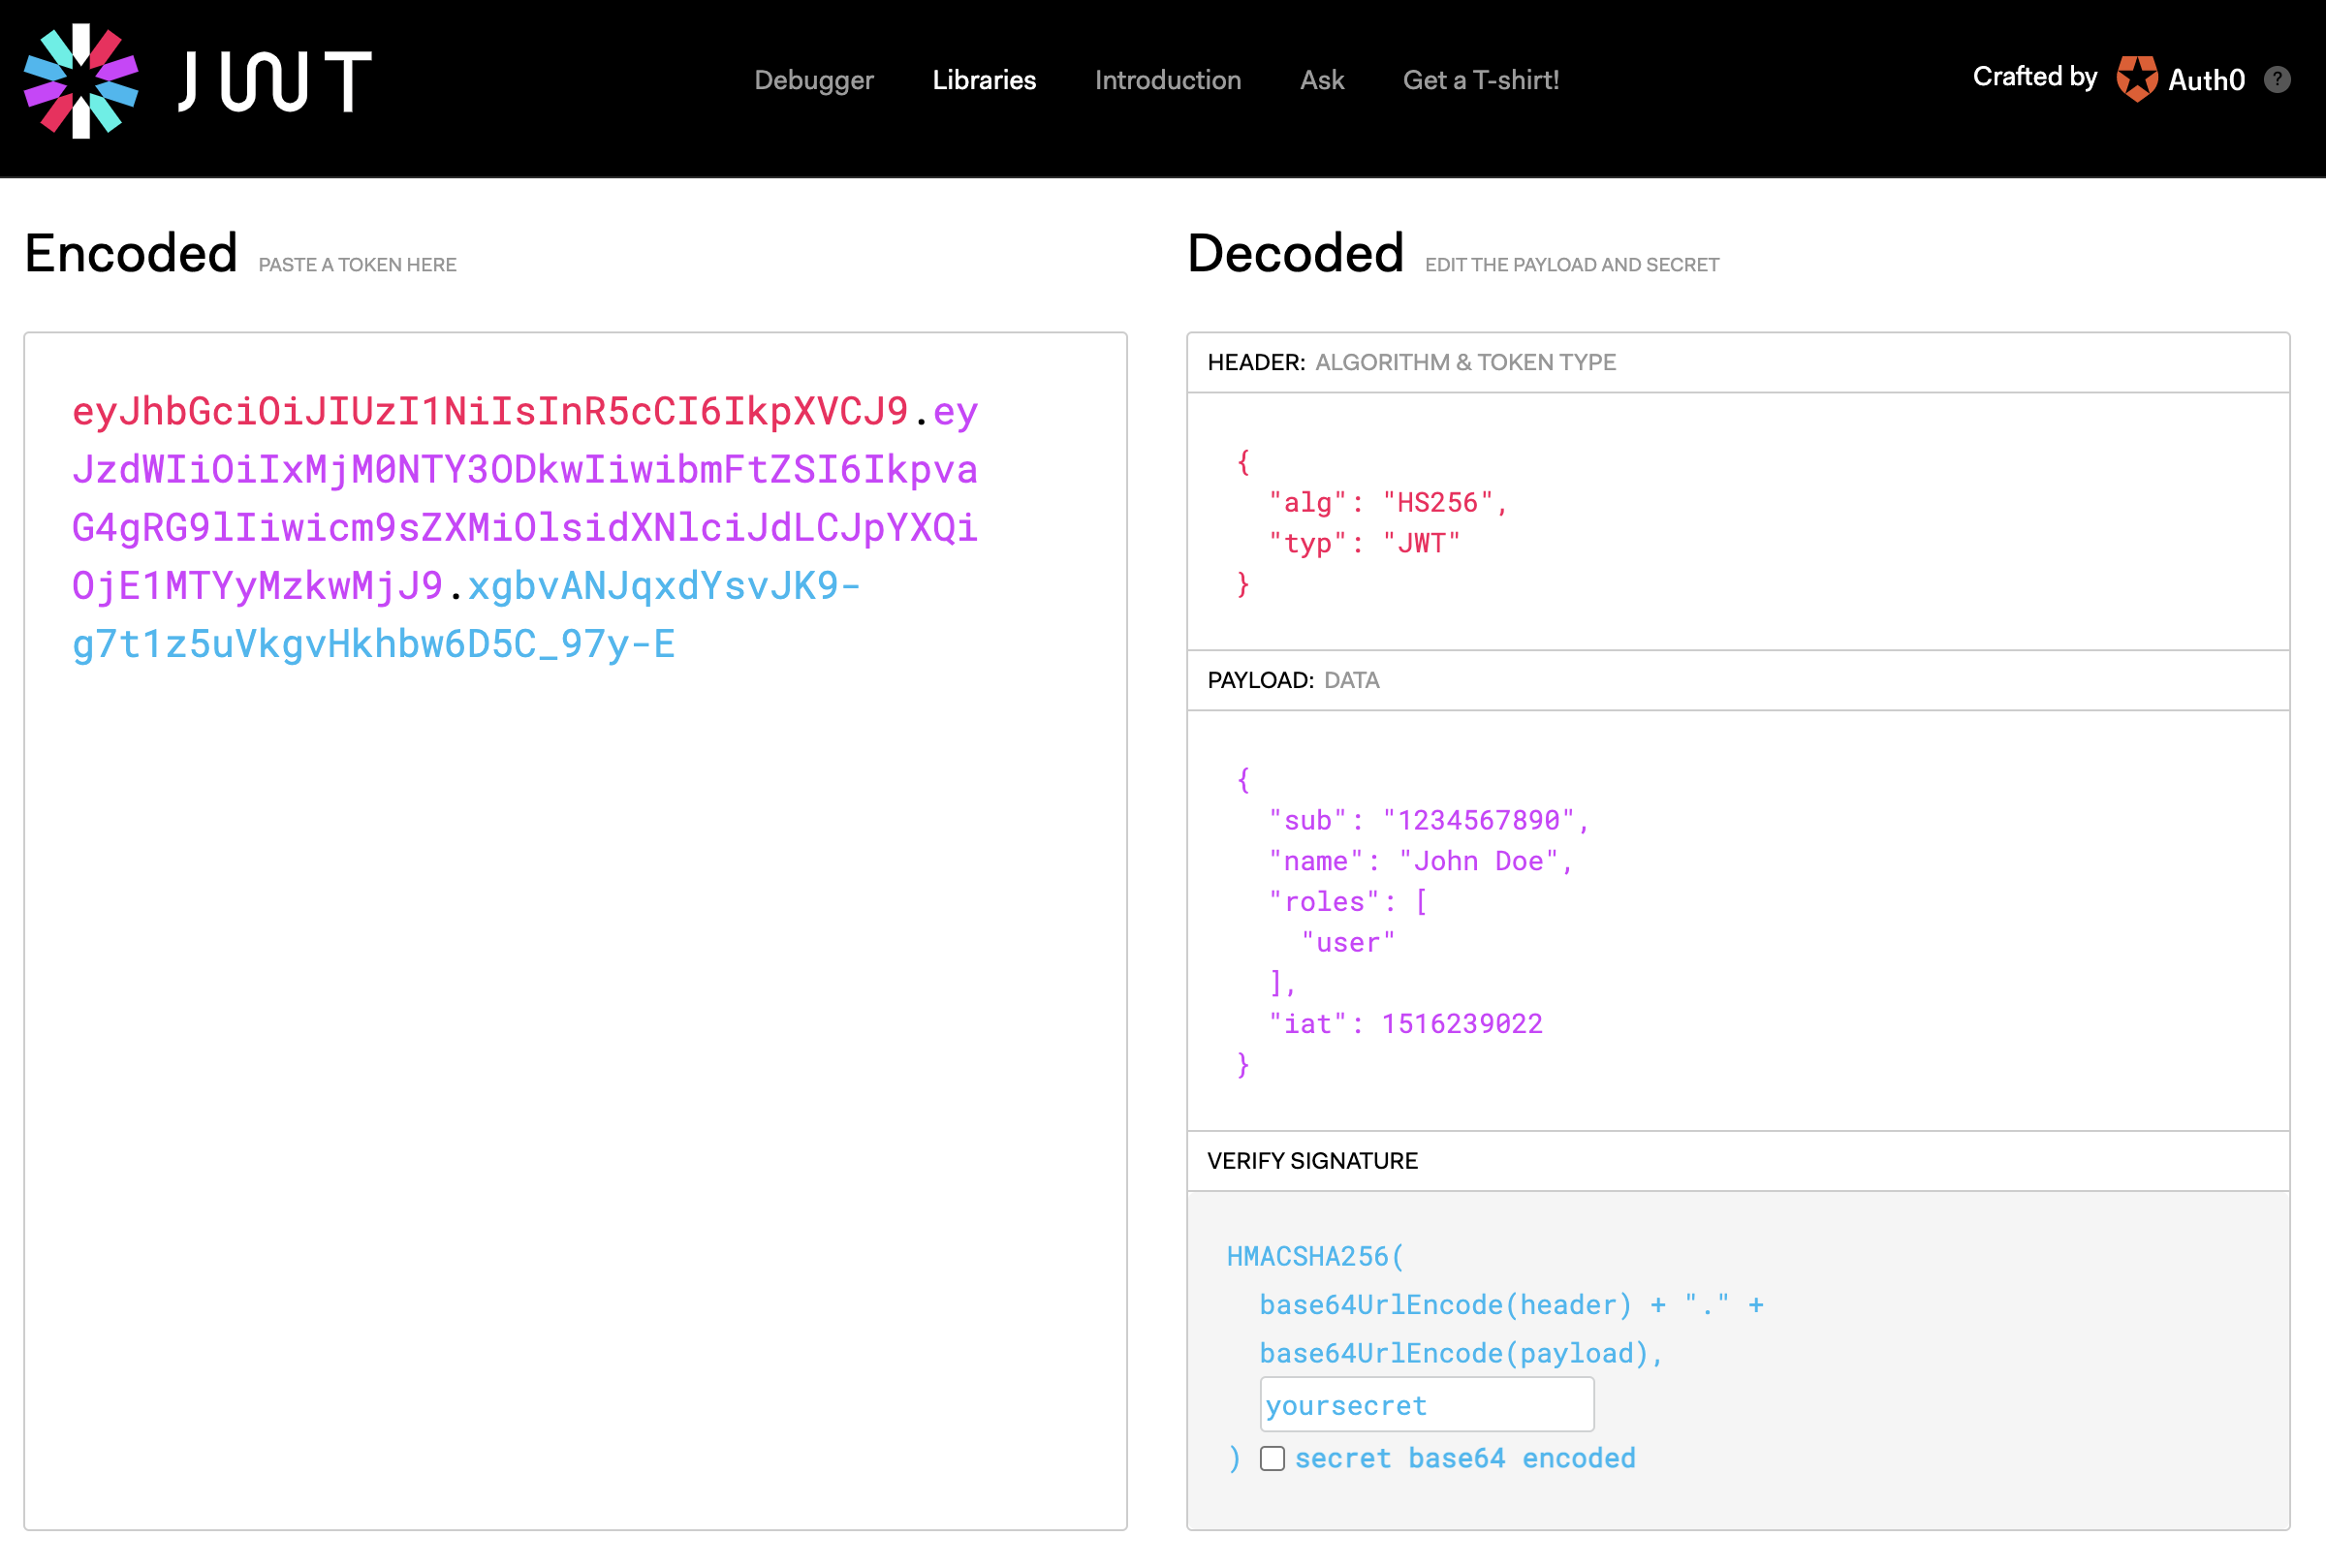Click the Get a T-shirt! link
The image size is (2326, 1568).
(1480, 80)
